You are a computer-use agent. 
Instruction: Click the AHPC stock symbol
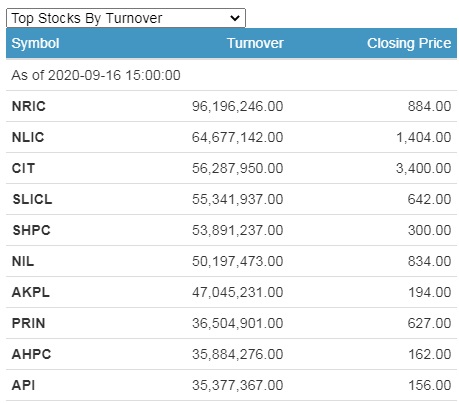click(31, 354)
